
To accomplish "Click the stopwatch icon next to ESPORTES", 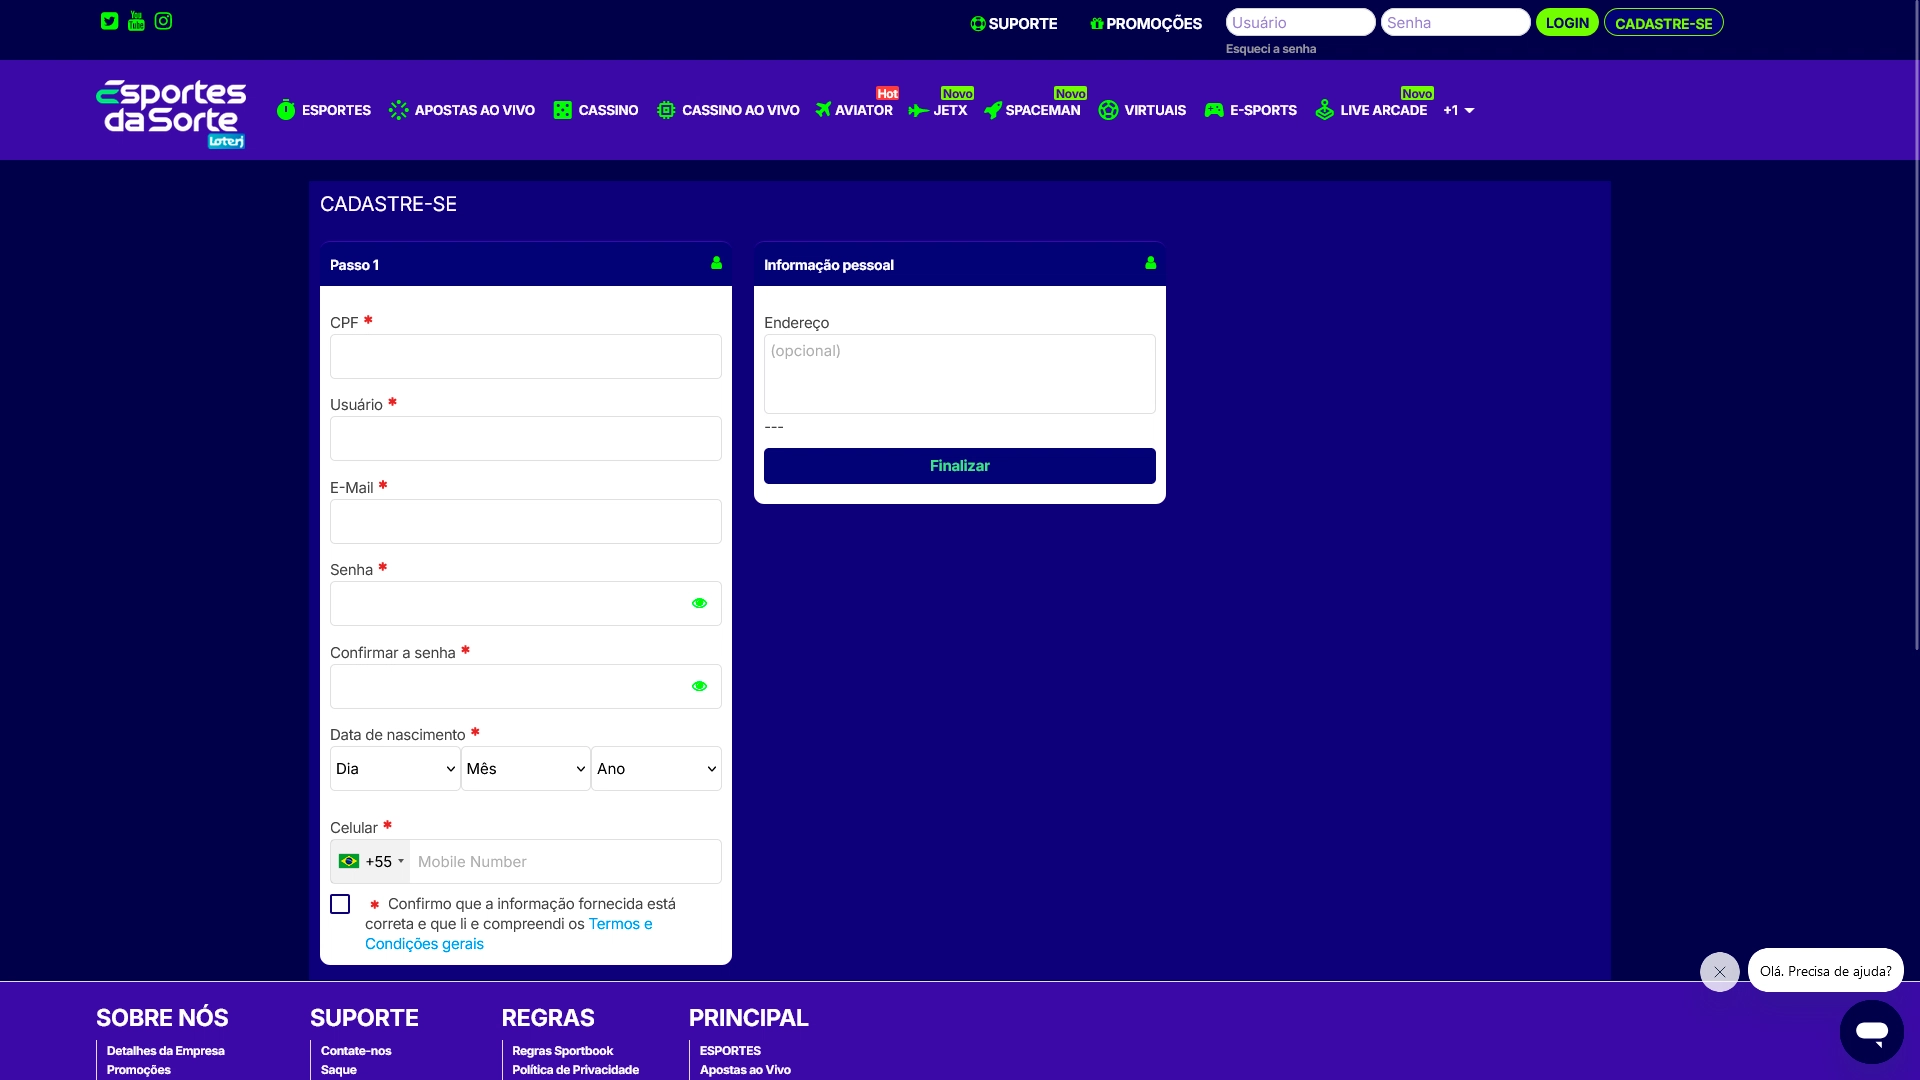I will click(286, 110).
